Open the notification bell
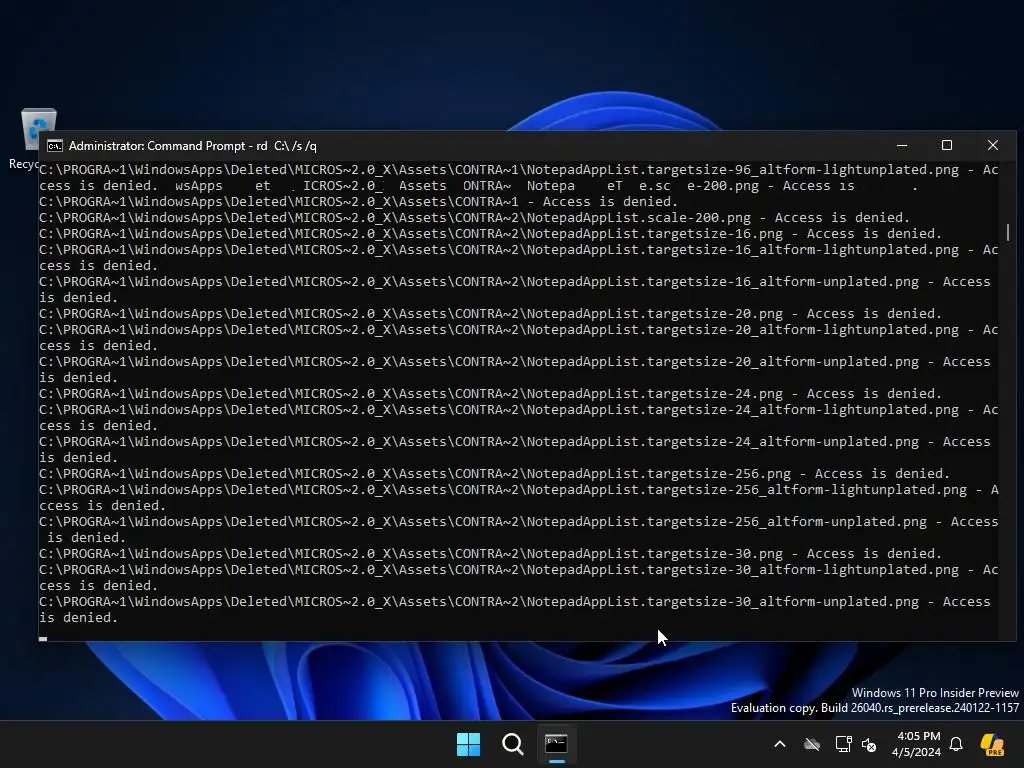1024x768 pixels. point(956,744)
